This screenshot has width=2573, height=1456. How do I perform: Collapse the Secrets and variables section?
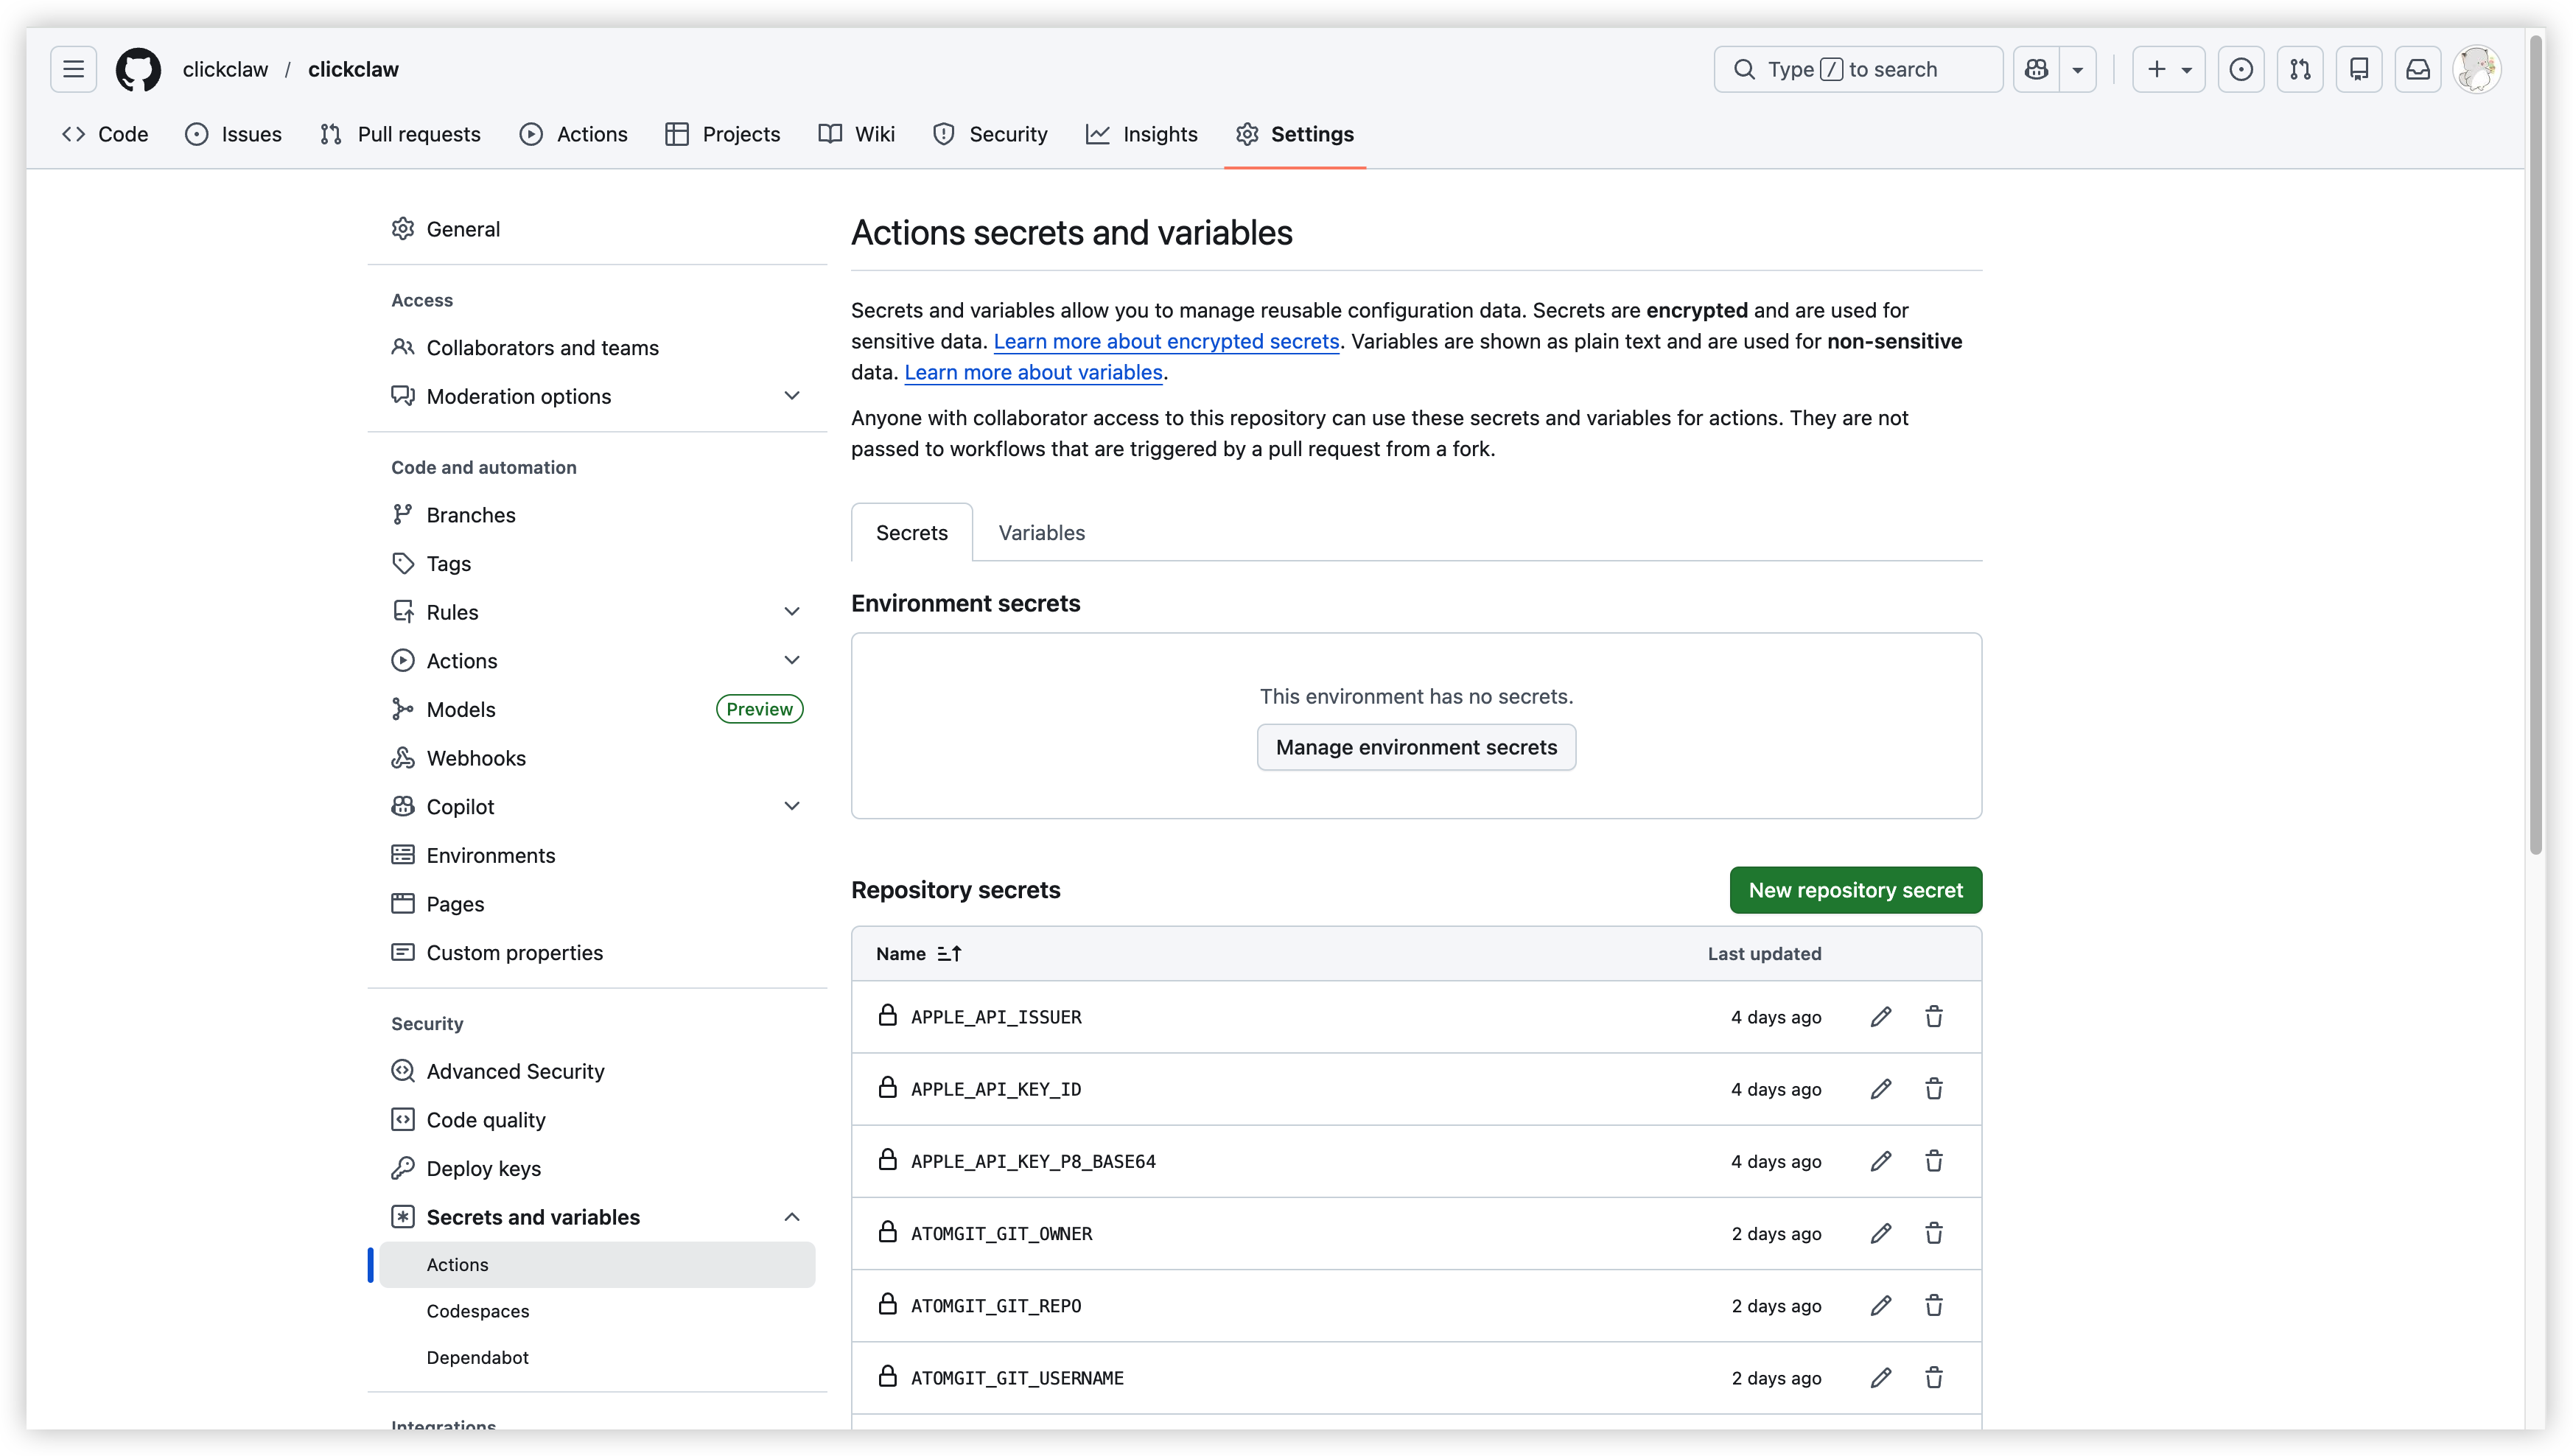point(792,1217)
